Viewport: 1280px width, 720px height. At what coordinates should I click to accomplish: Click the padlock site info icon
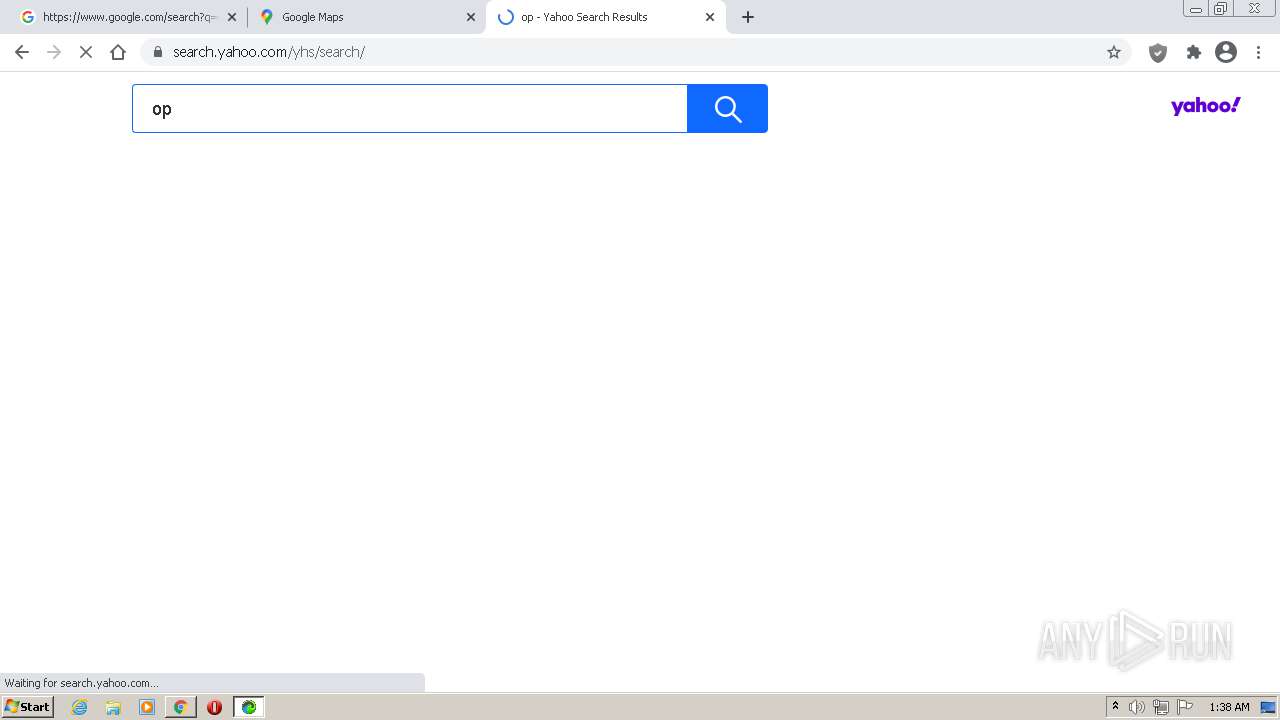click(x=157, y=52)
